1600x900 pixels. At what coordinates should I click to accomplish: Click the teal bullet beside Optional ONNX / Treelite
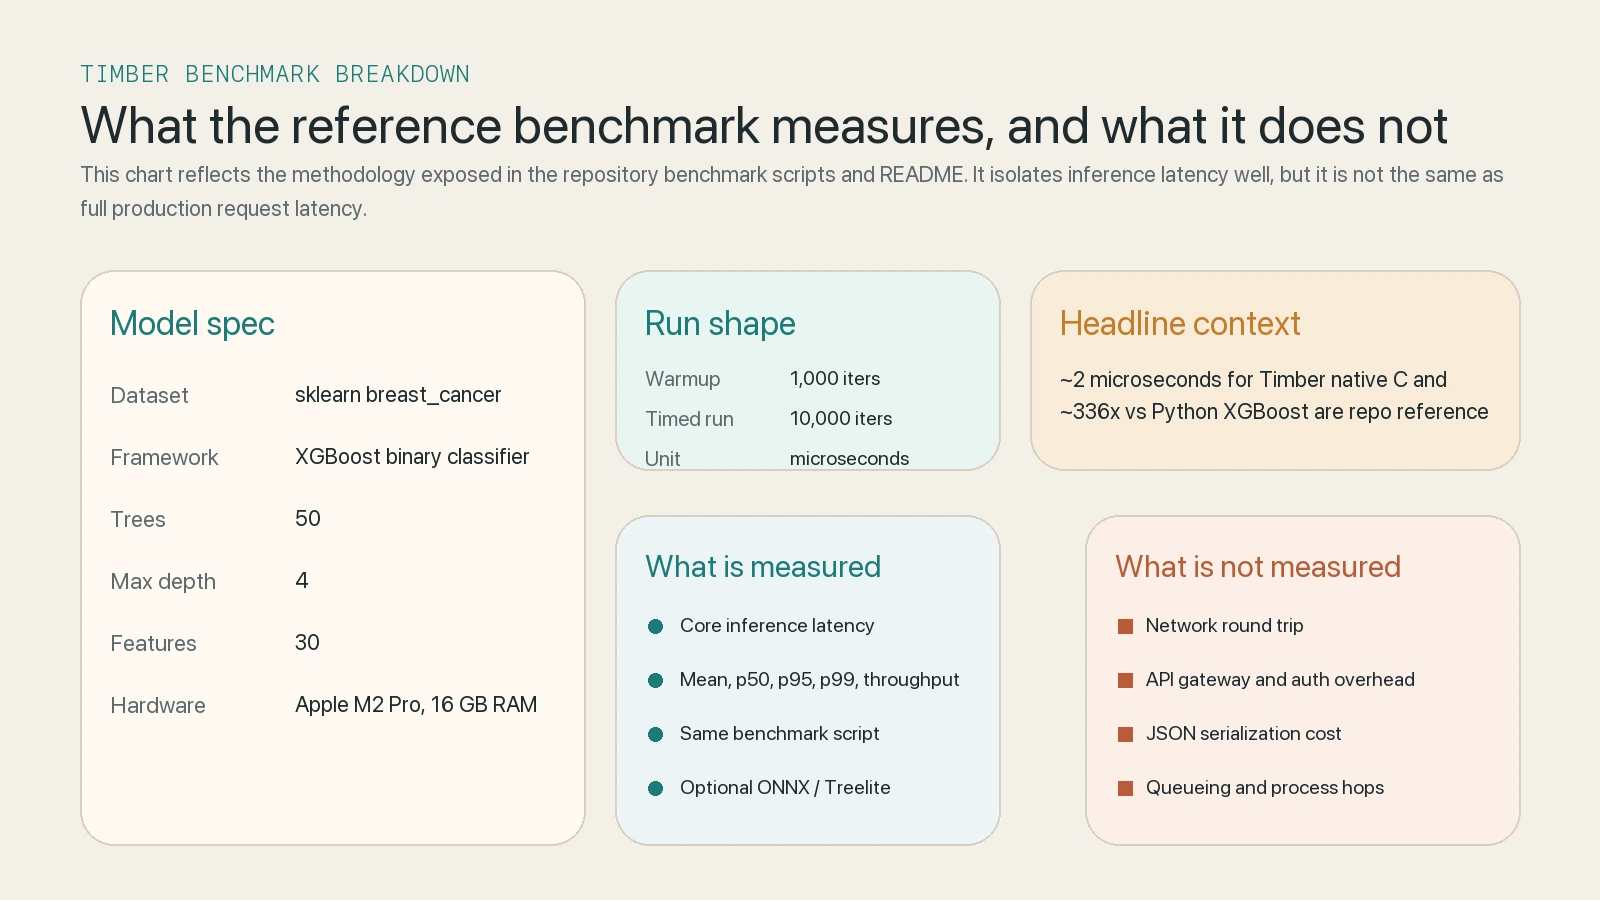tap(656, 788)
